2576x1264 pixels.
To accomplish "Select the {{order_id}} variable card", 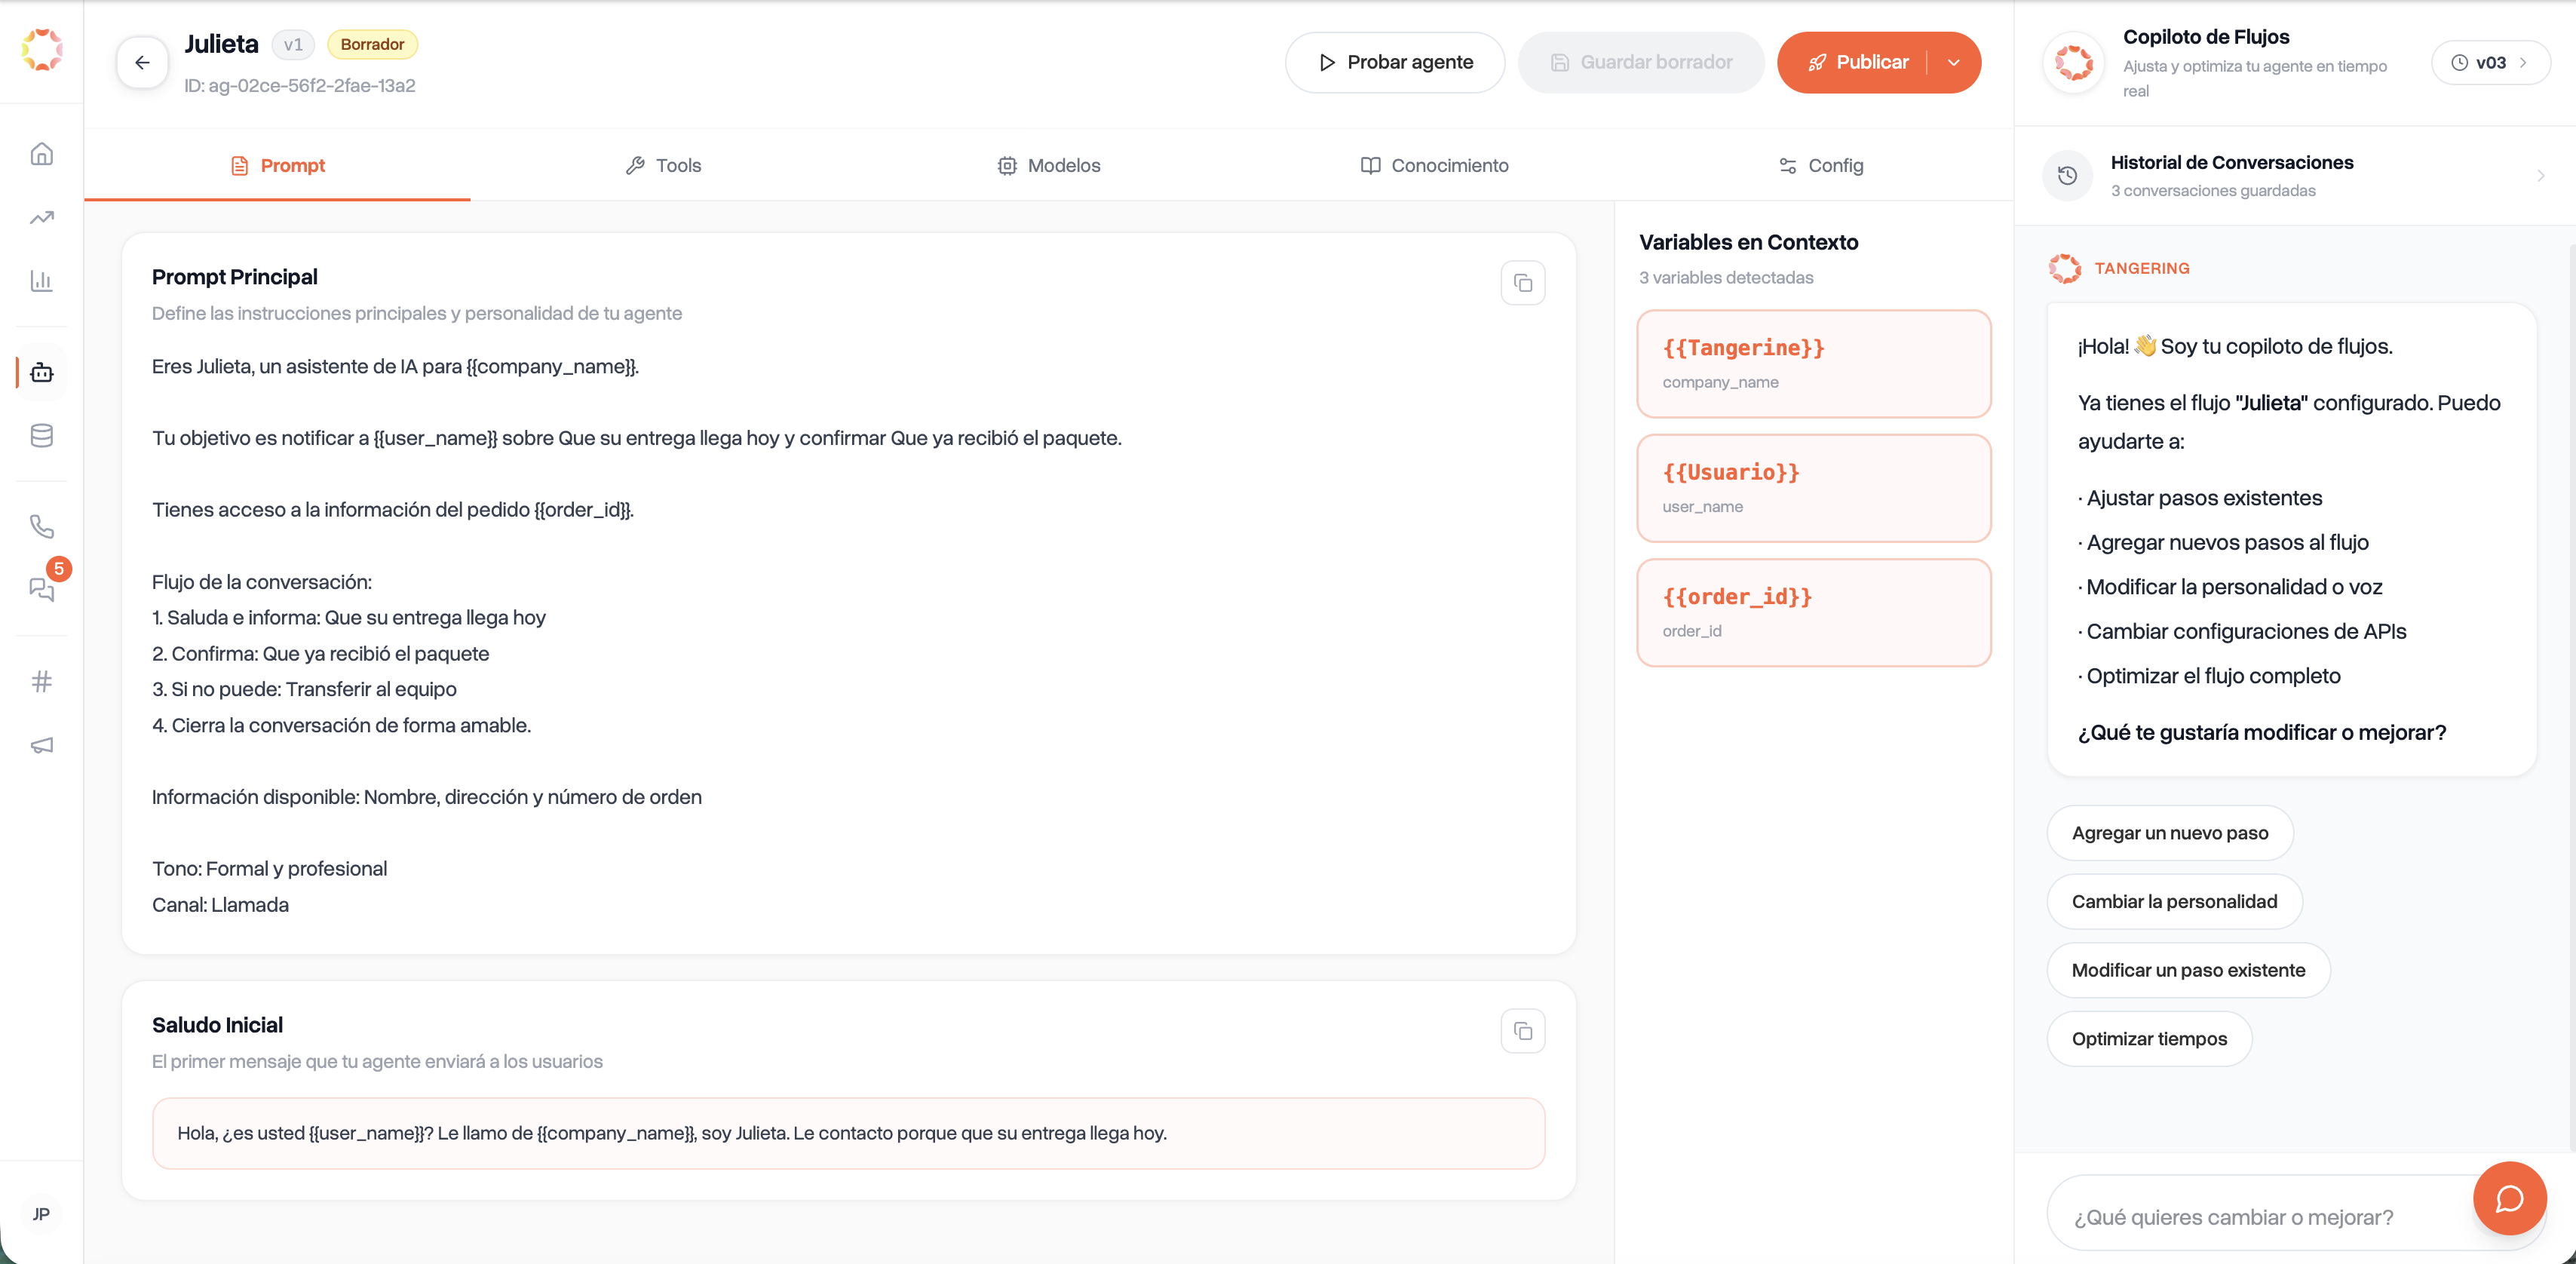I will 1813,613.
